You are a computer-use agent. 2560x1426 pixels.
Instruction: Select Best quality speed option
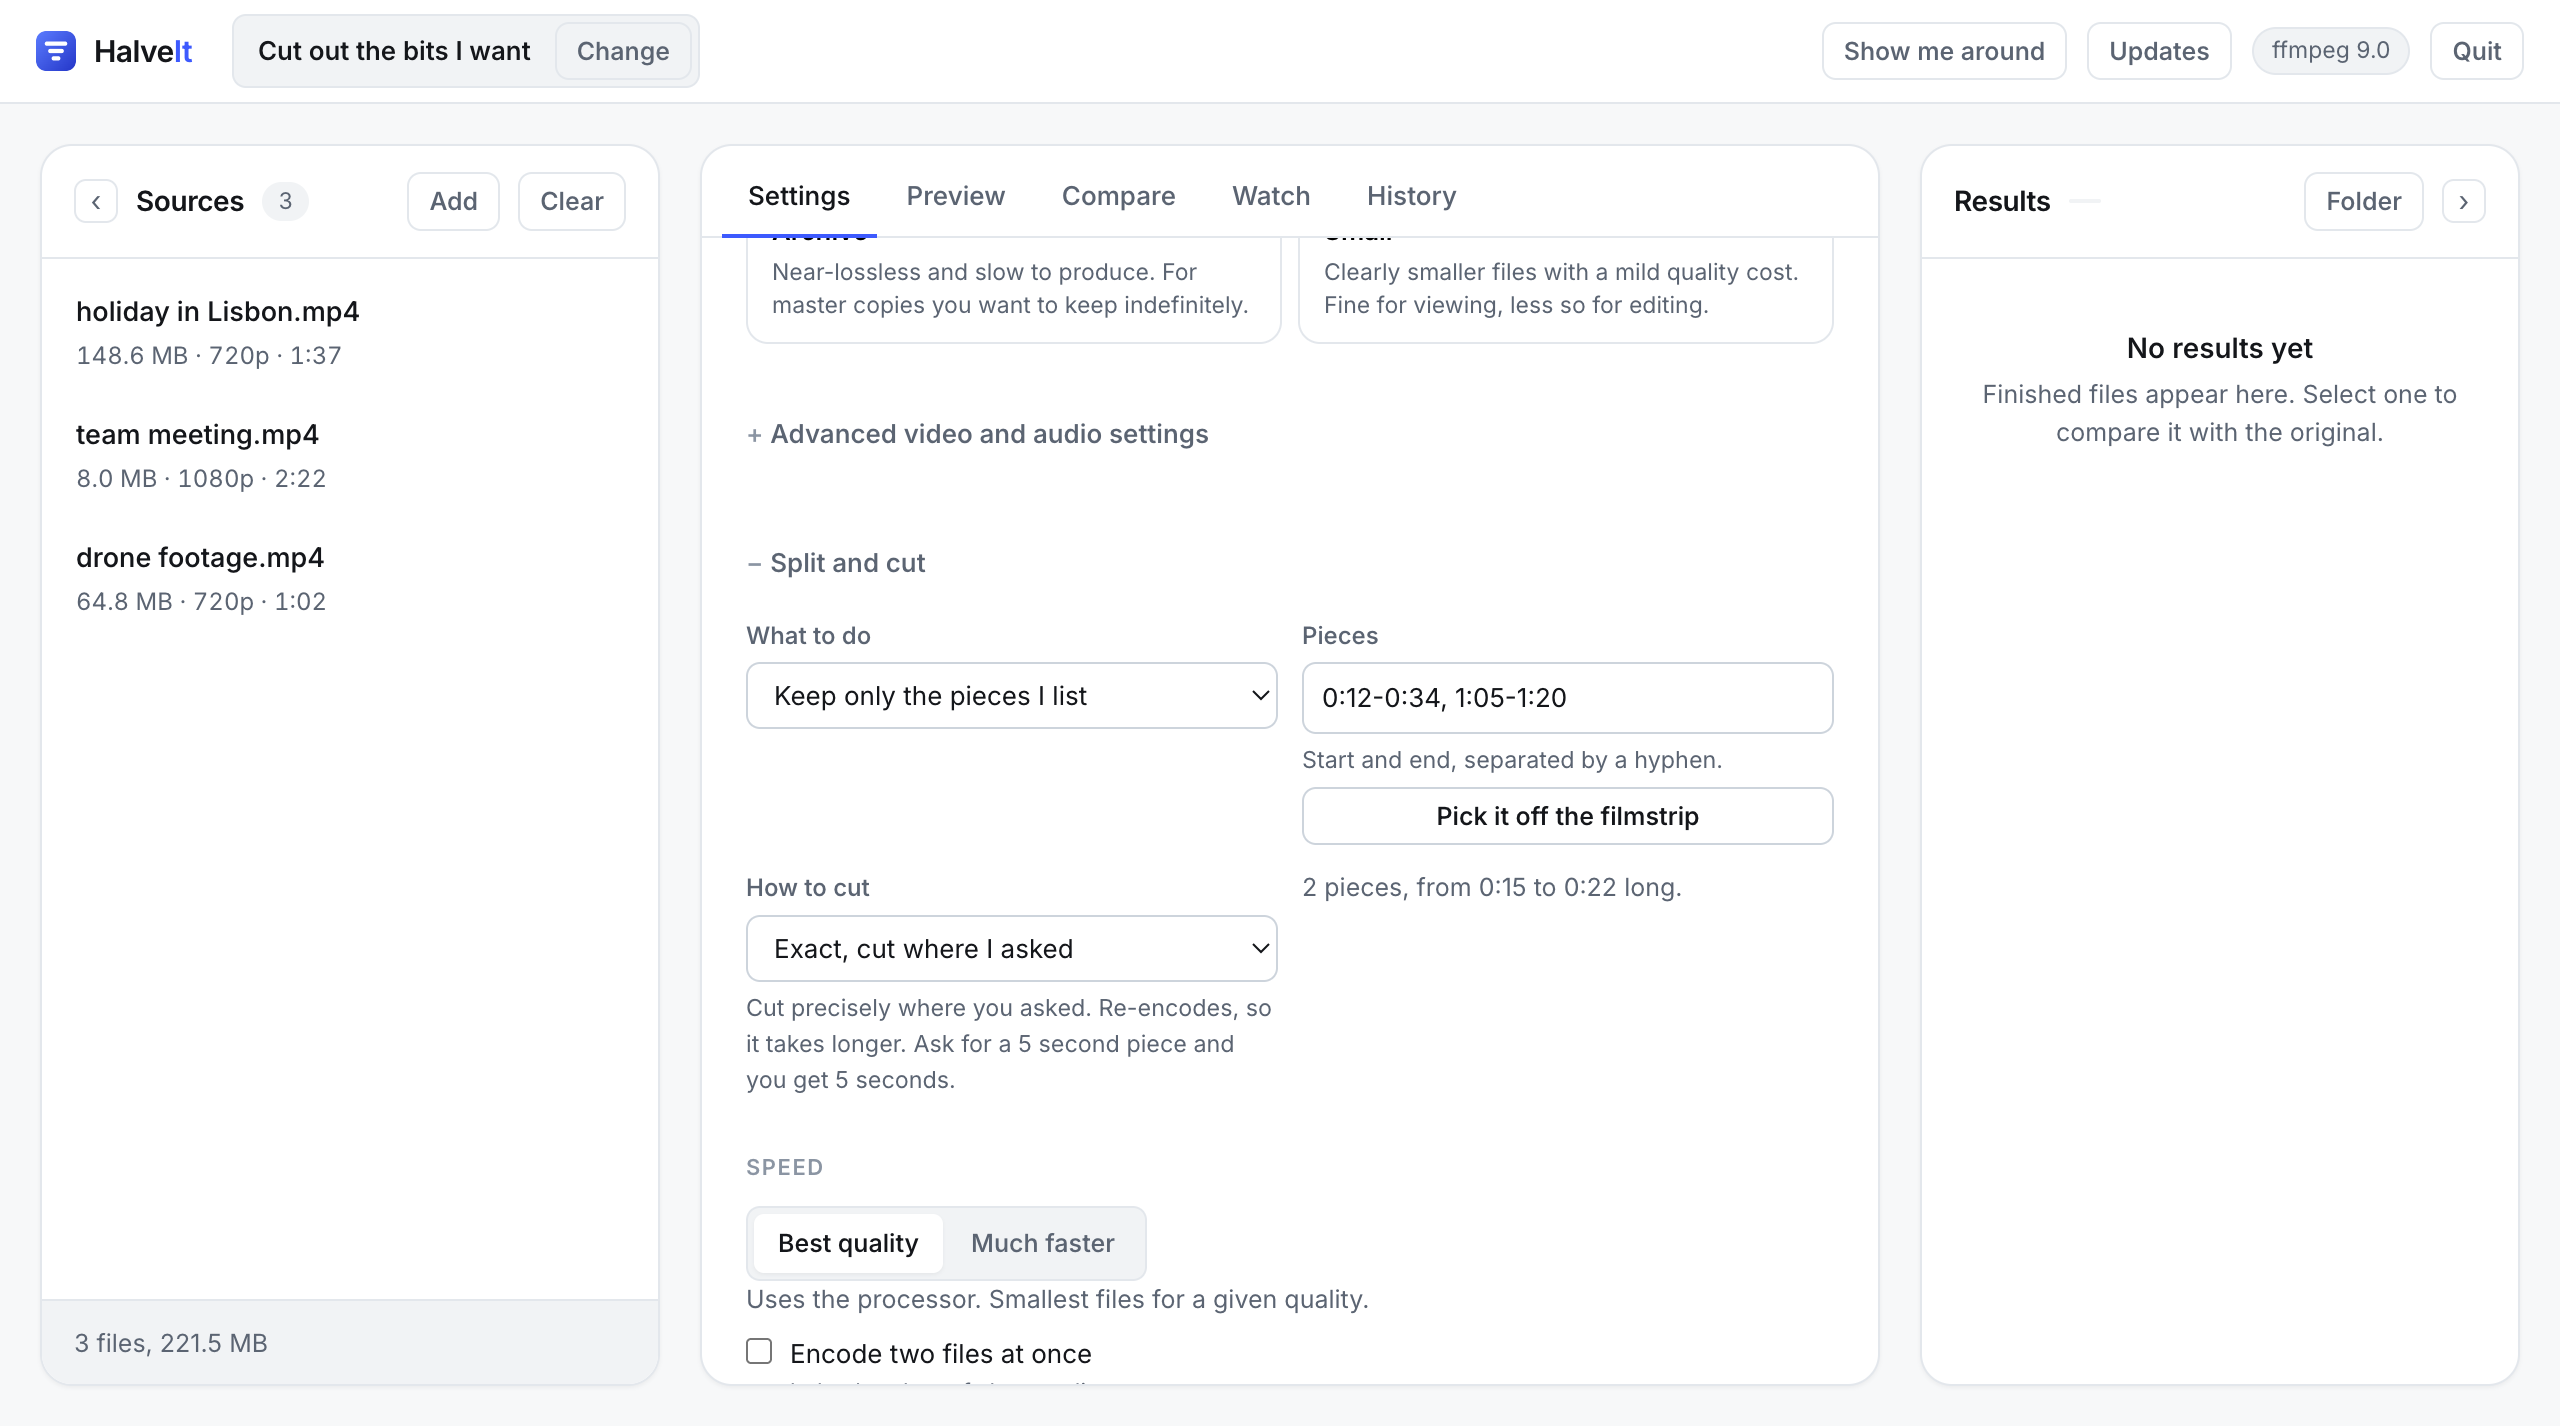click(848, 1243)
